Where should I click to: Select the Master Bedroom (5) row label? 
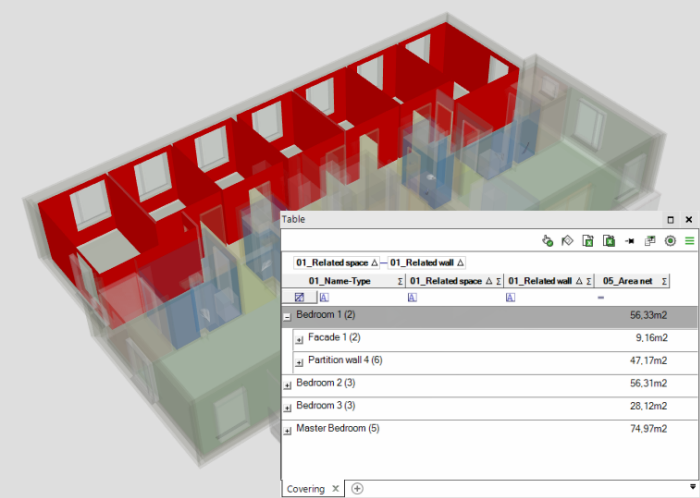coord(338,428)
